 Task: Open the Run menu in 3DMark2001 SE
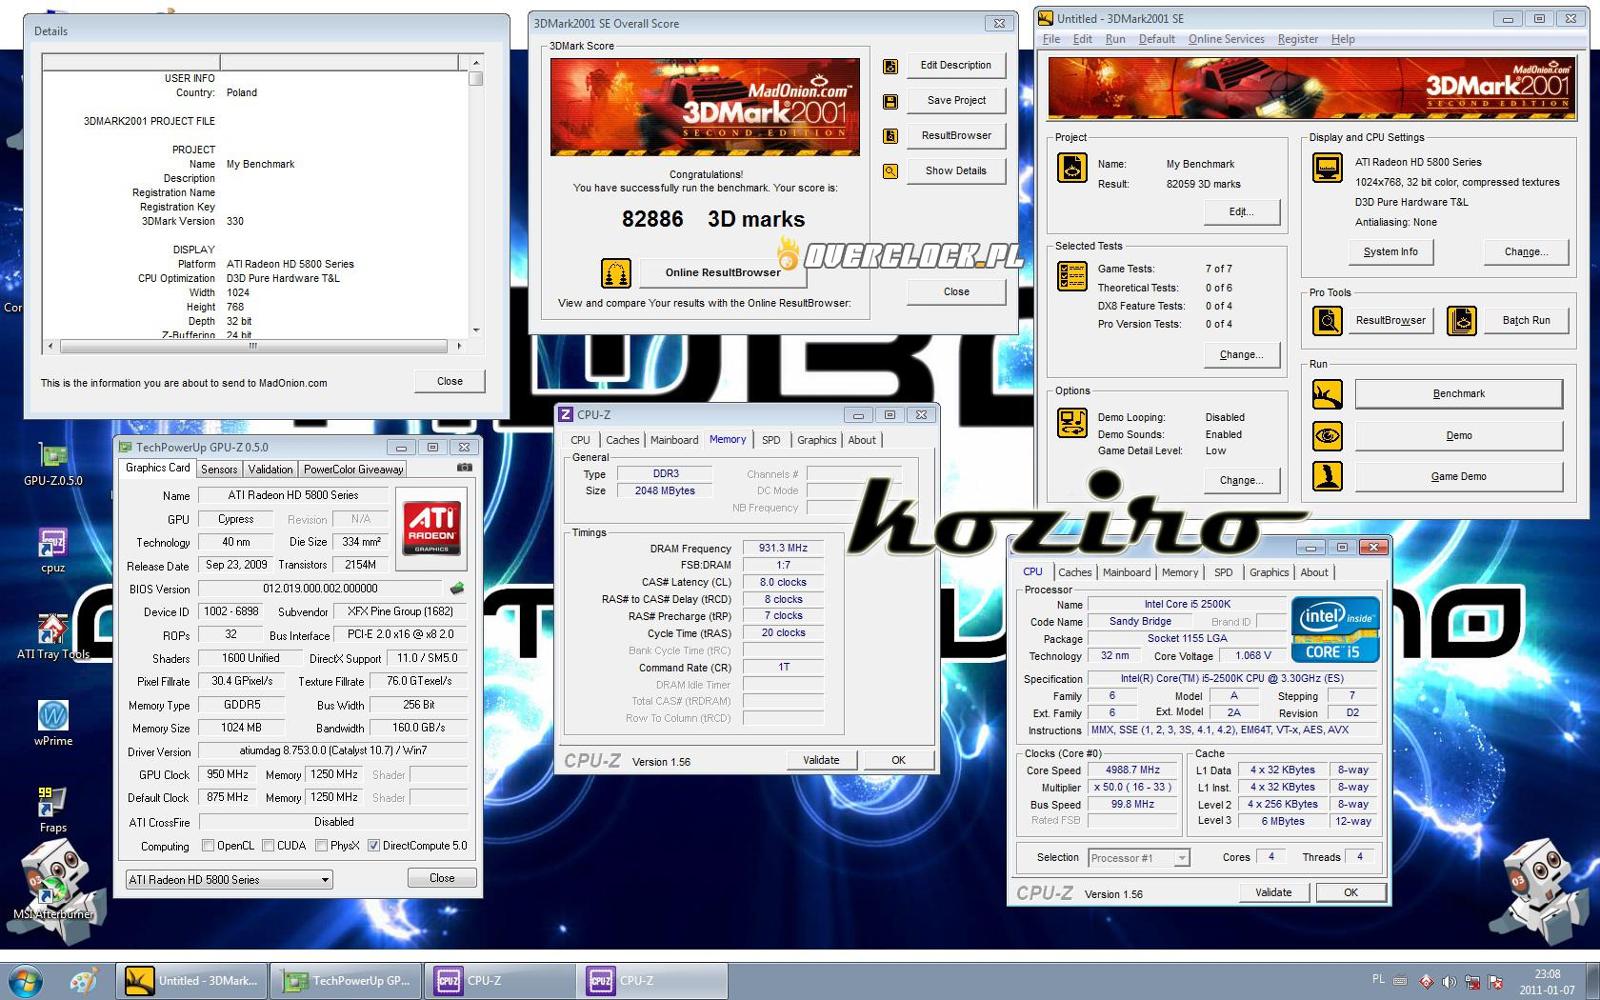coord(1115,39)
